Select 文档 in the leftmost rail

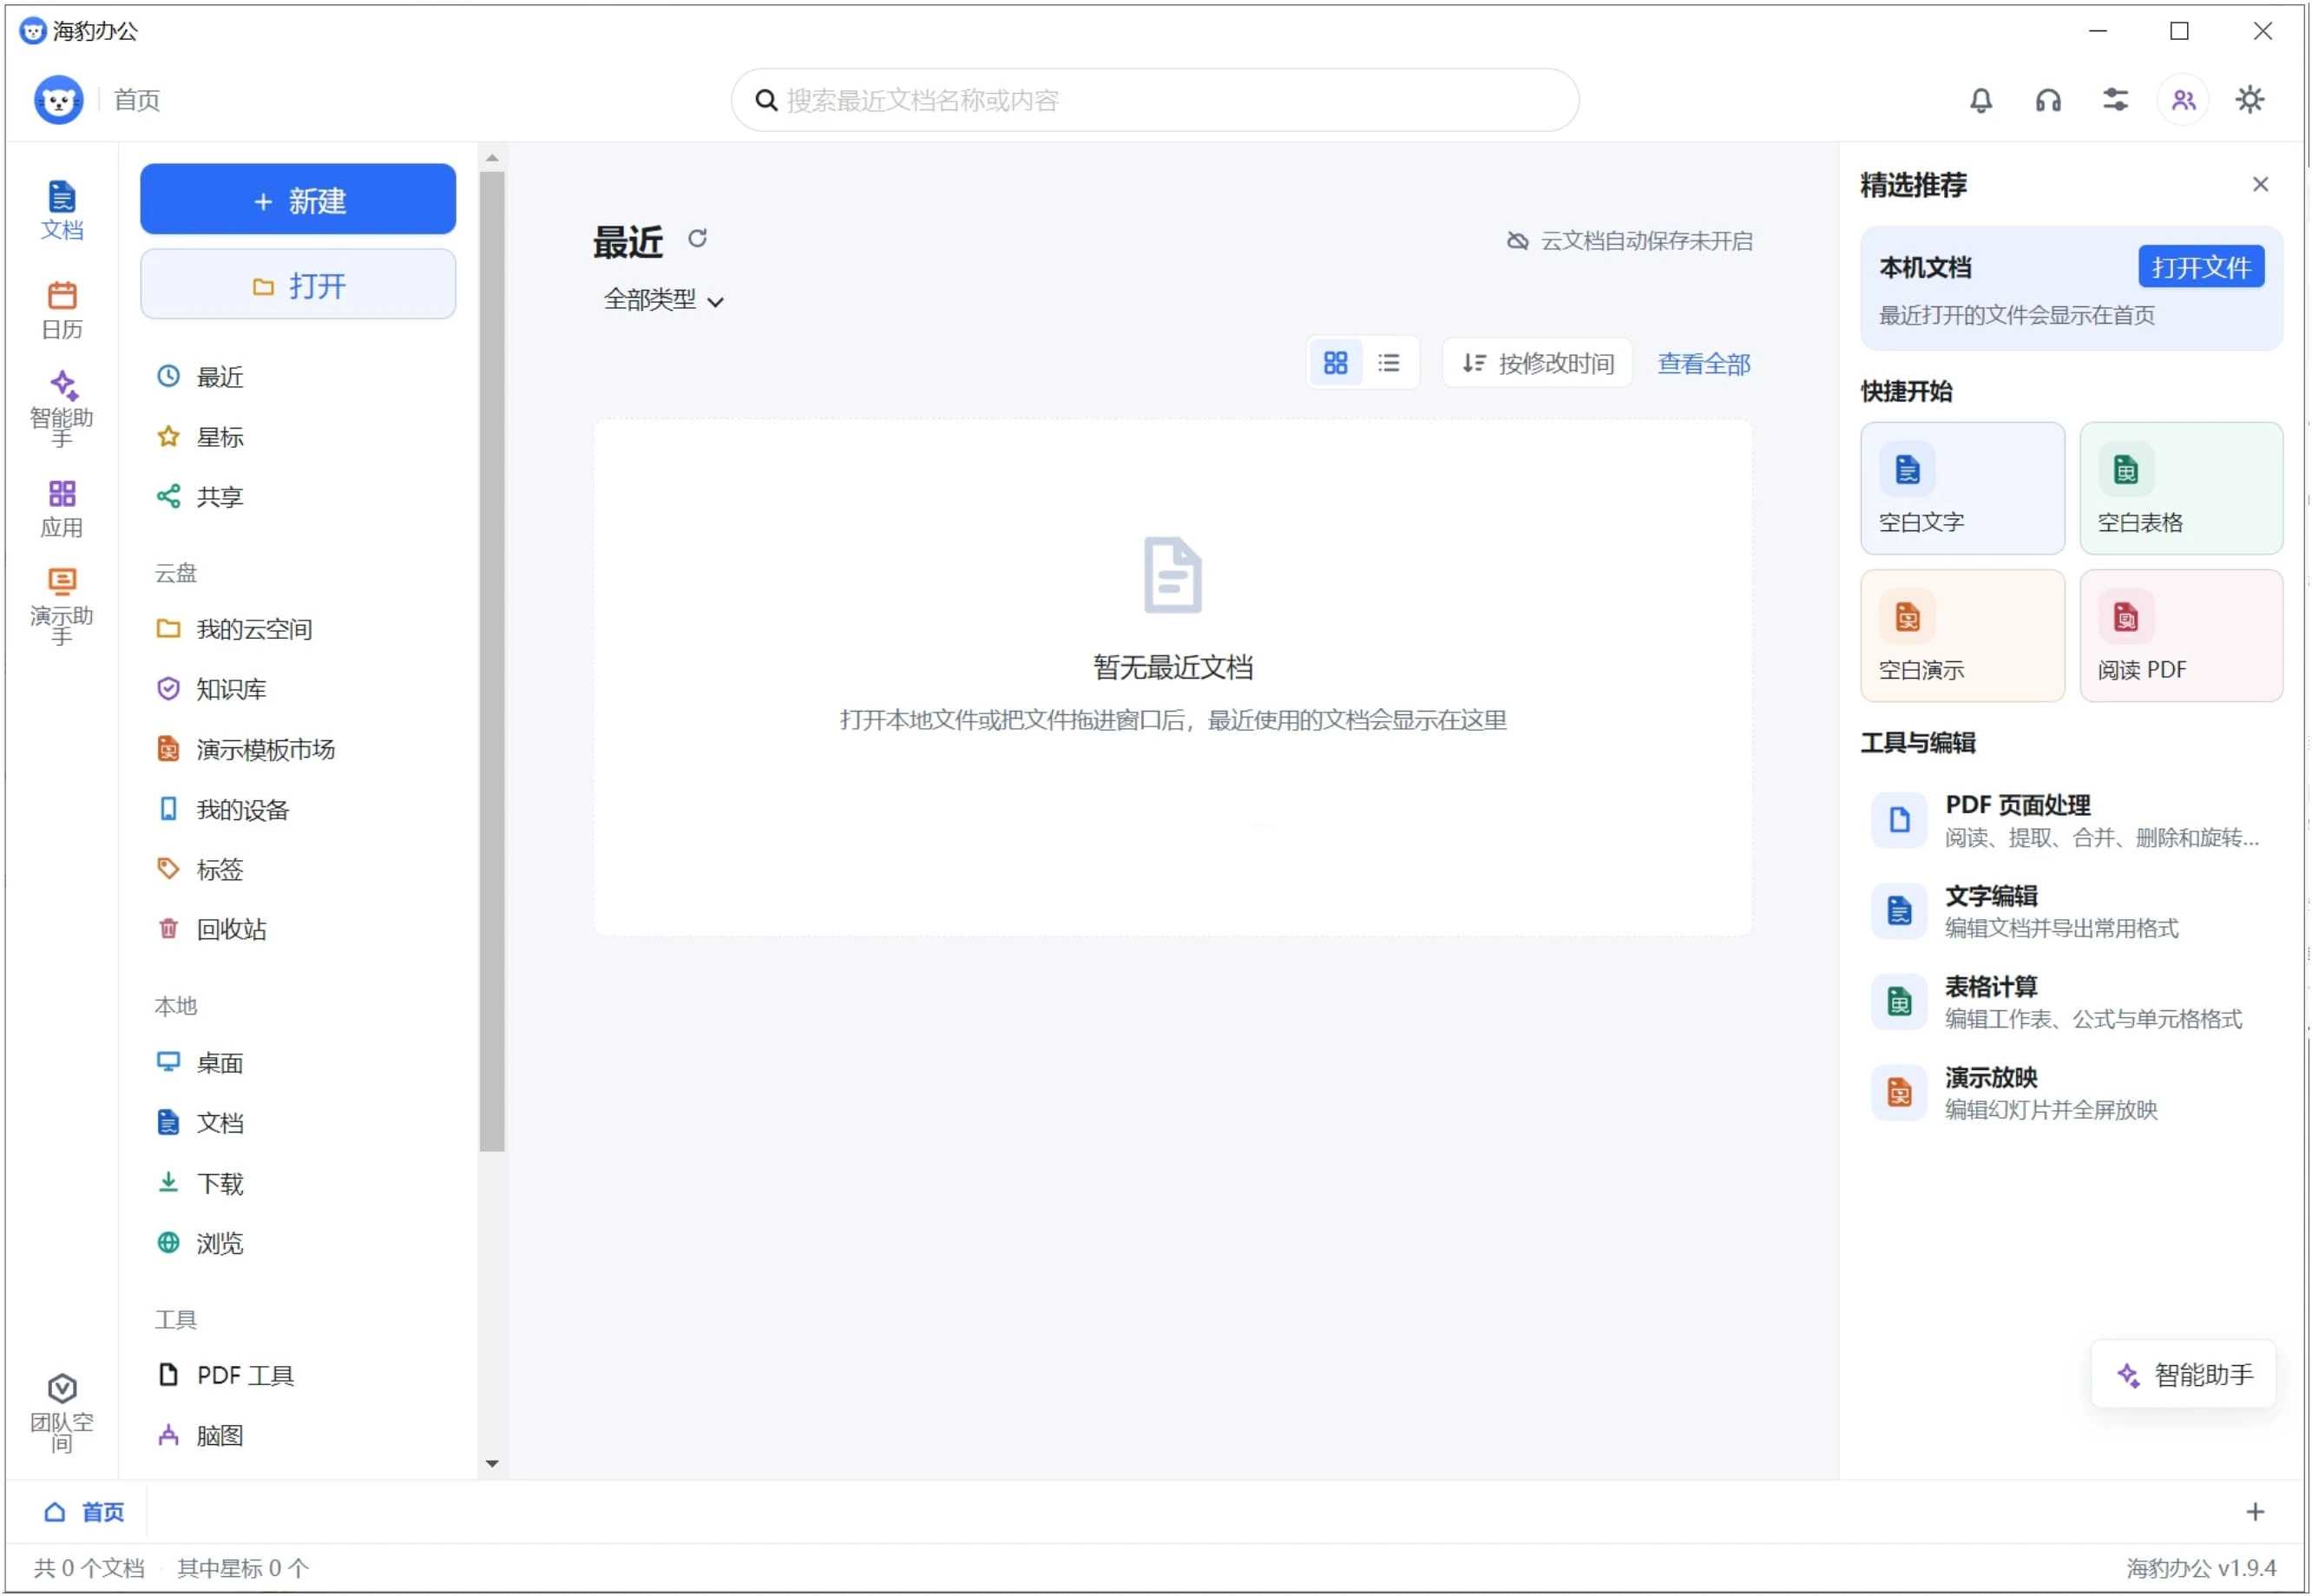62,210
